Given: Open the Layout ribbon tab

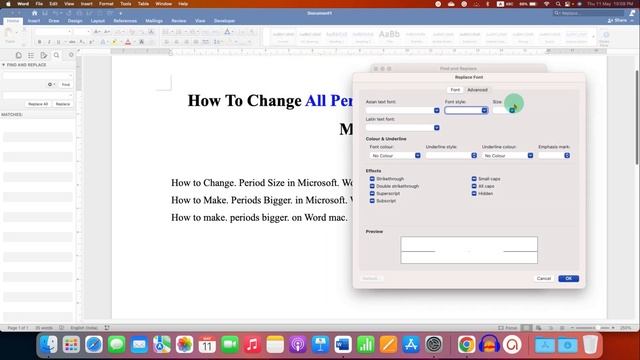Looking at the screenshot, I should [98, 21].
